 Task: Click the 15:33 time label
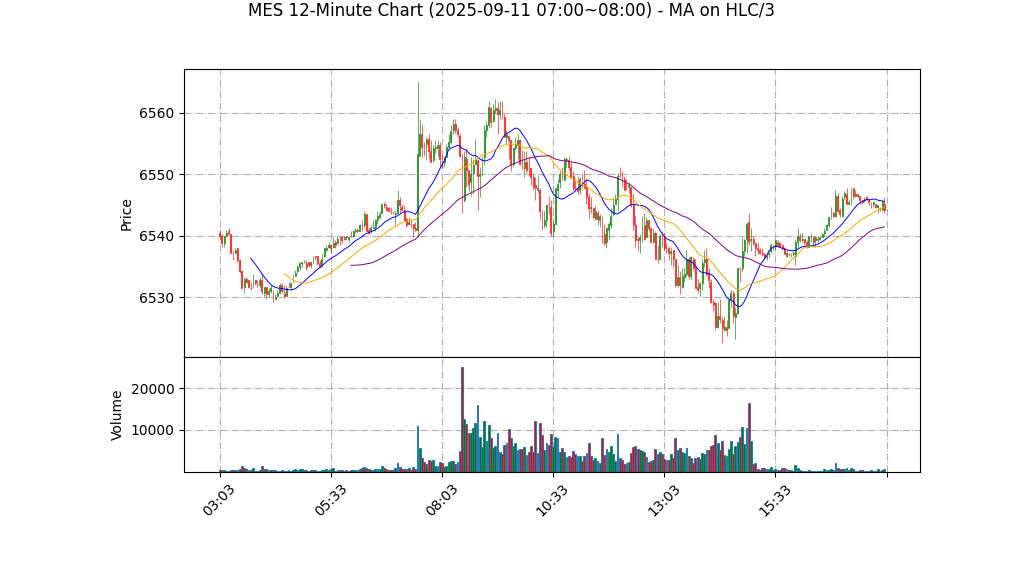[x=773, y=501]
